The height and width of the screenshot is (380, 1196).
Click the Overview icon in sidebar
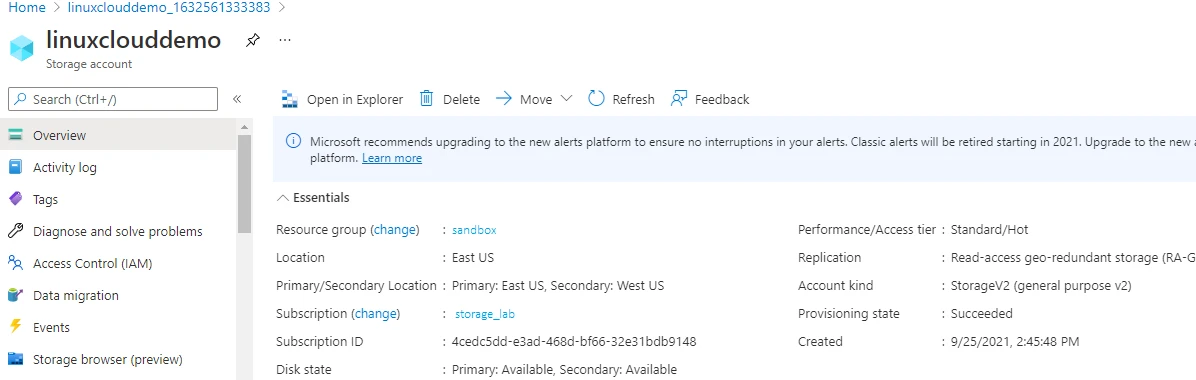(15, 135)
